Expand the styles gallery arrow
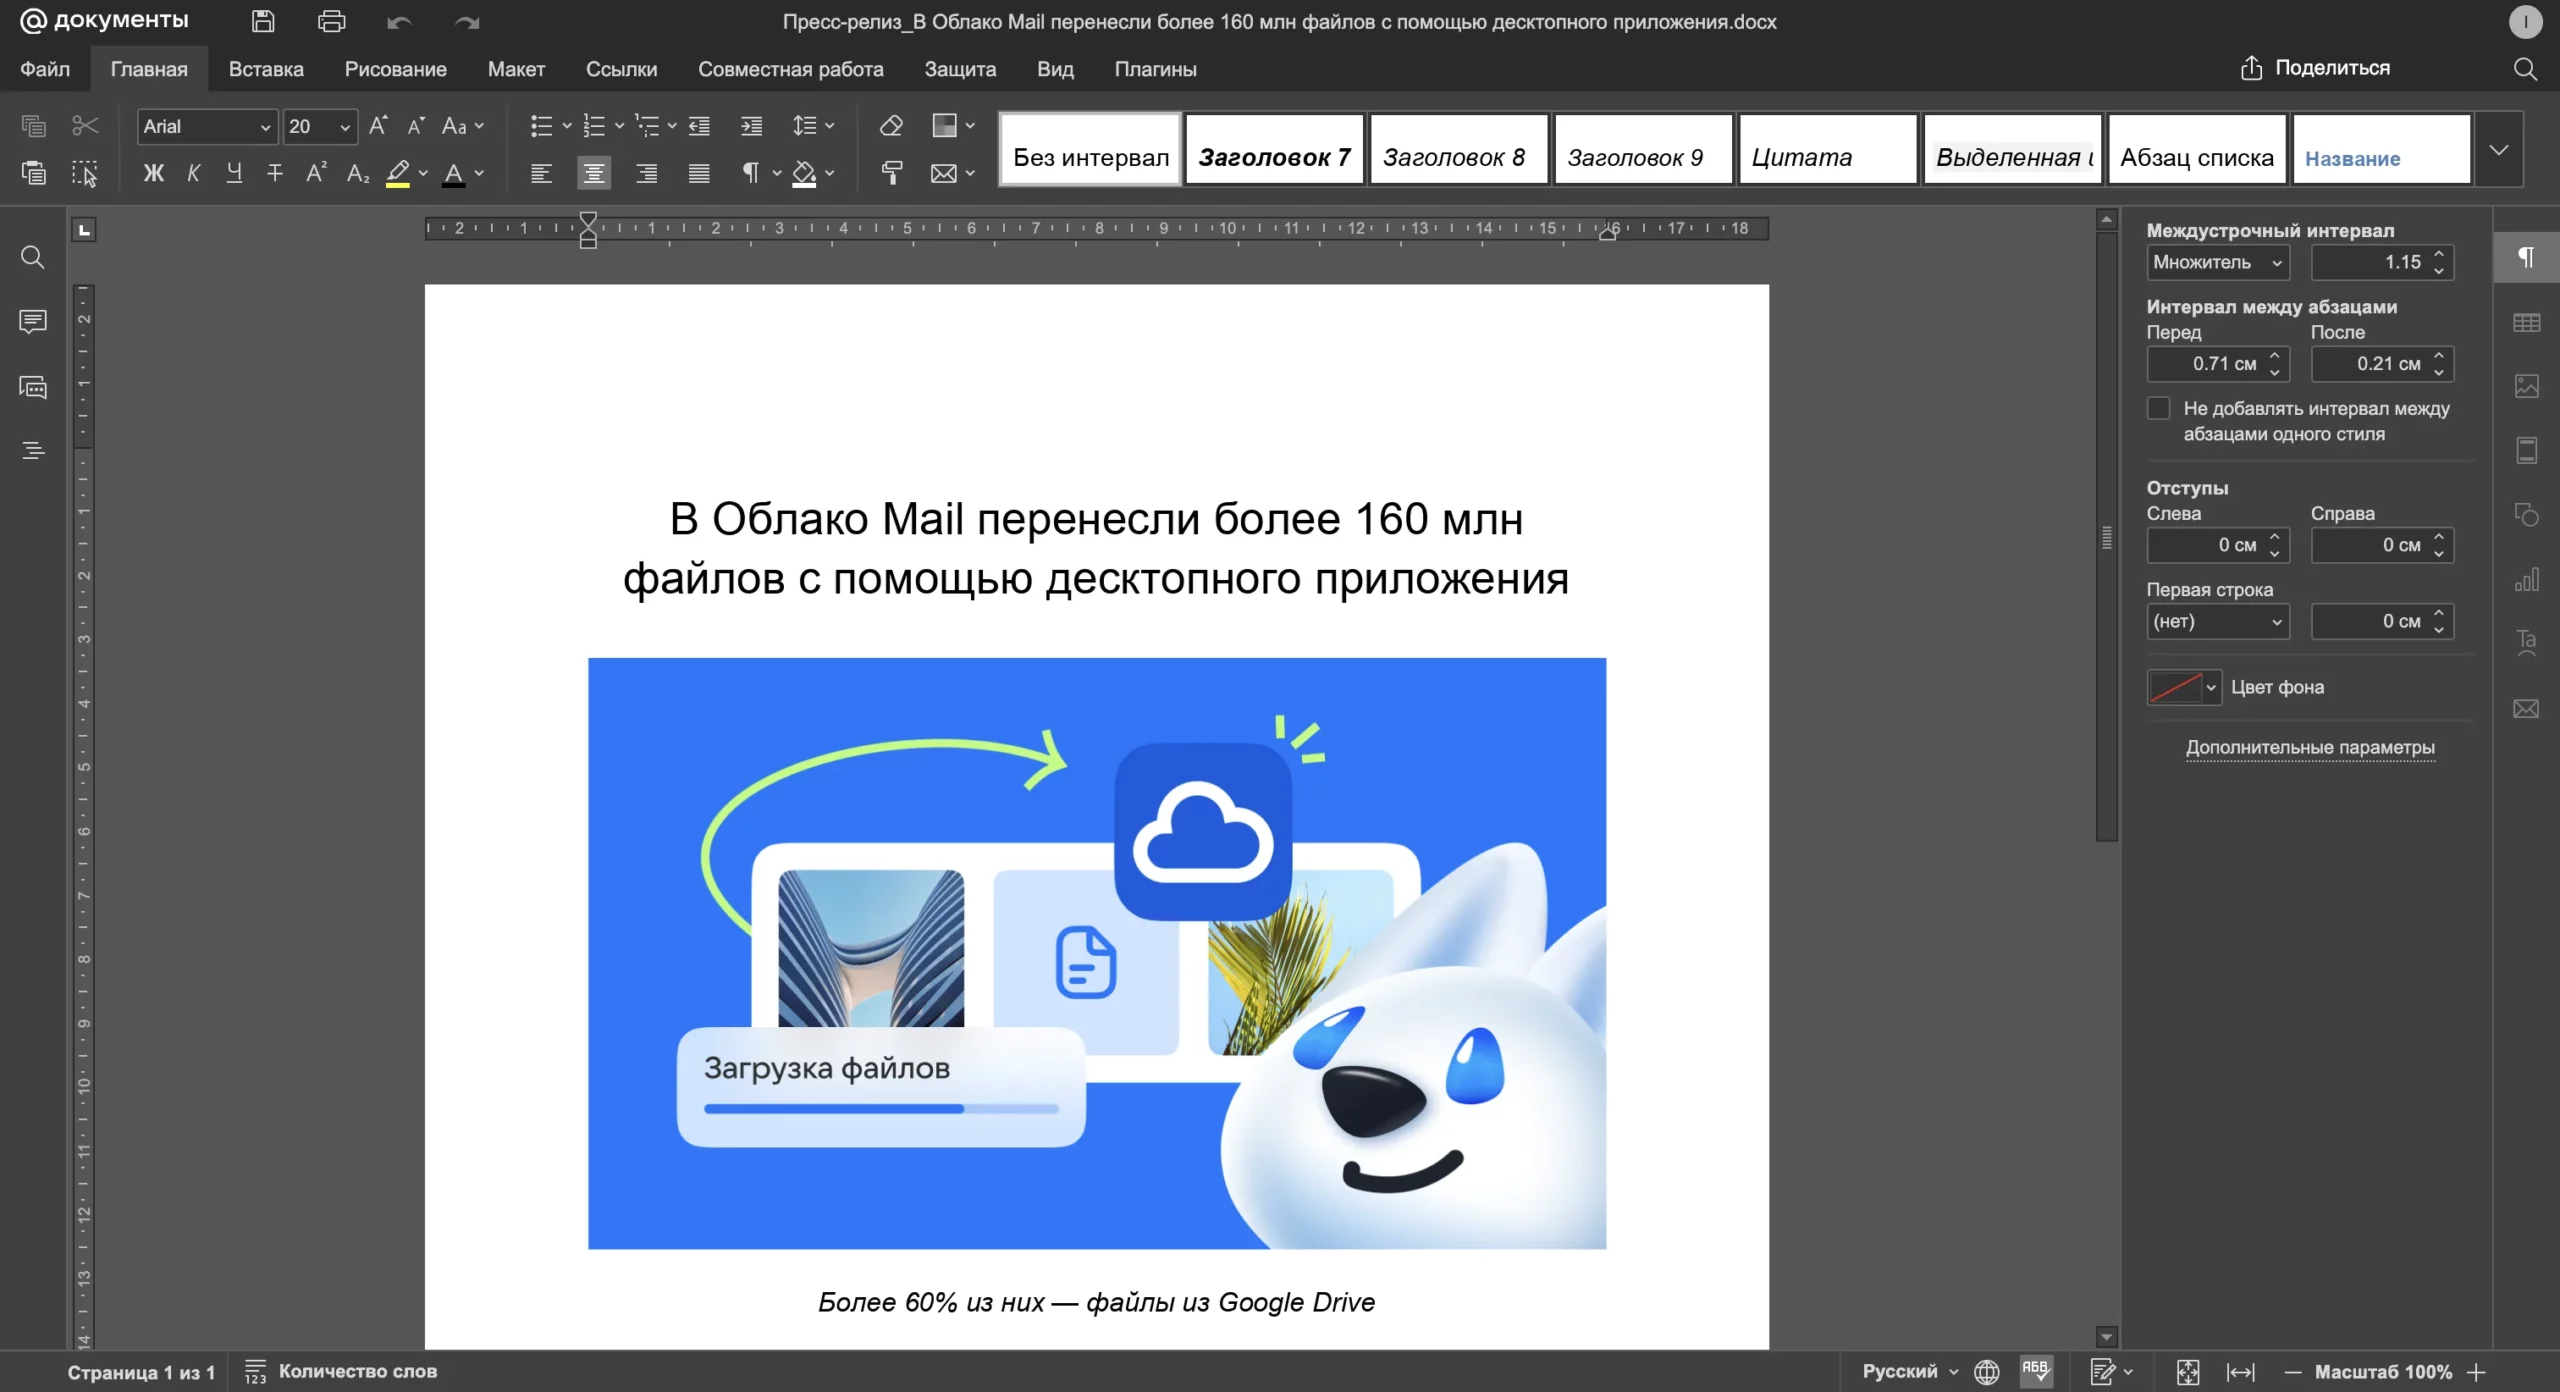This screenshot has width=2560, height=1392. coord(2498,150)
